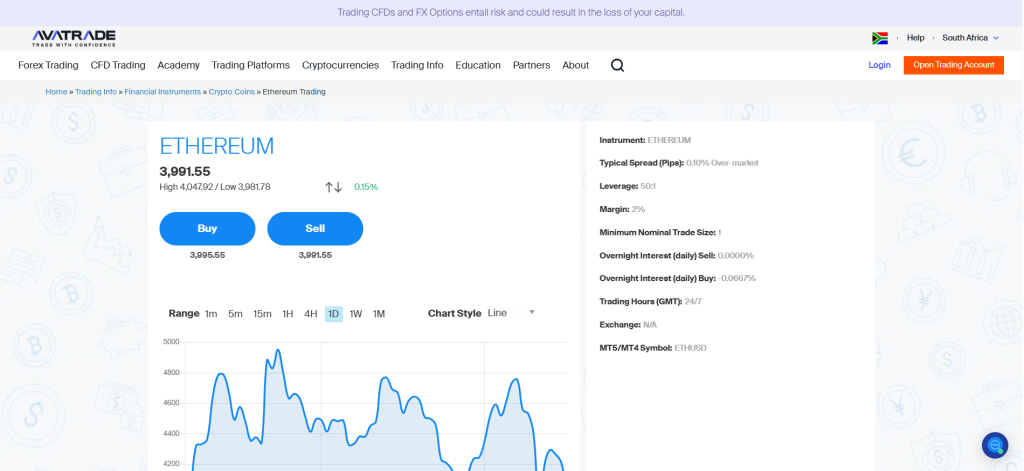Open the Trading Platforms menu

251,65
